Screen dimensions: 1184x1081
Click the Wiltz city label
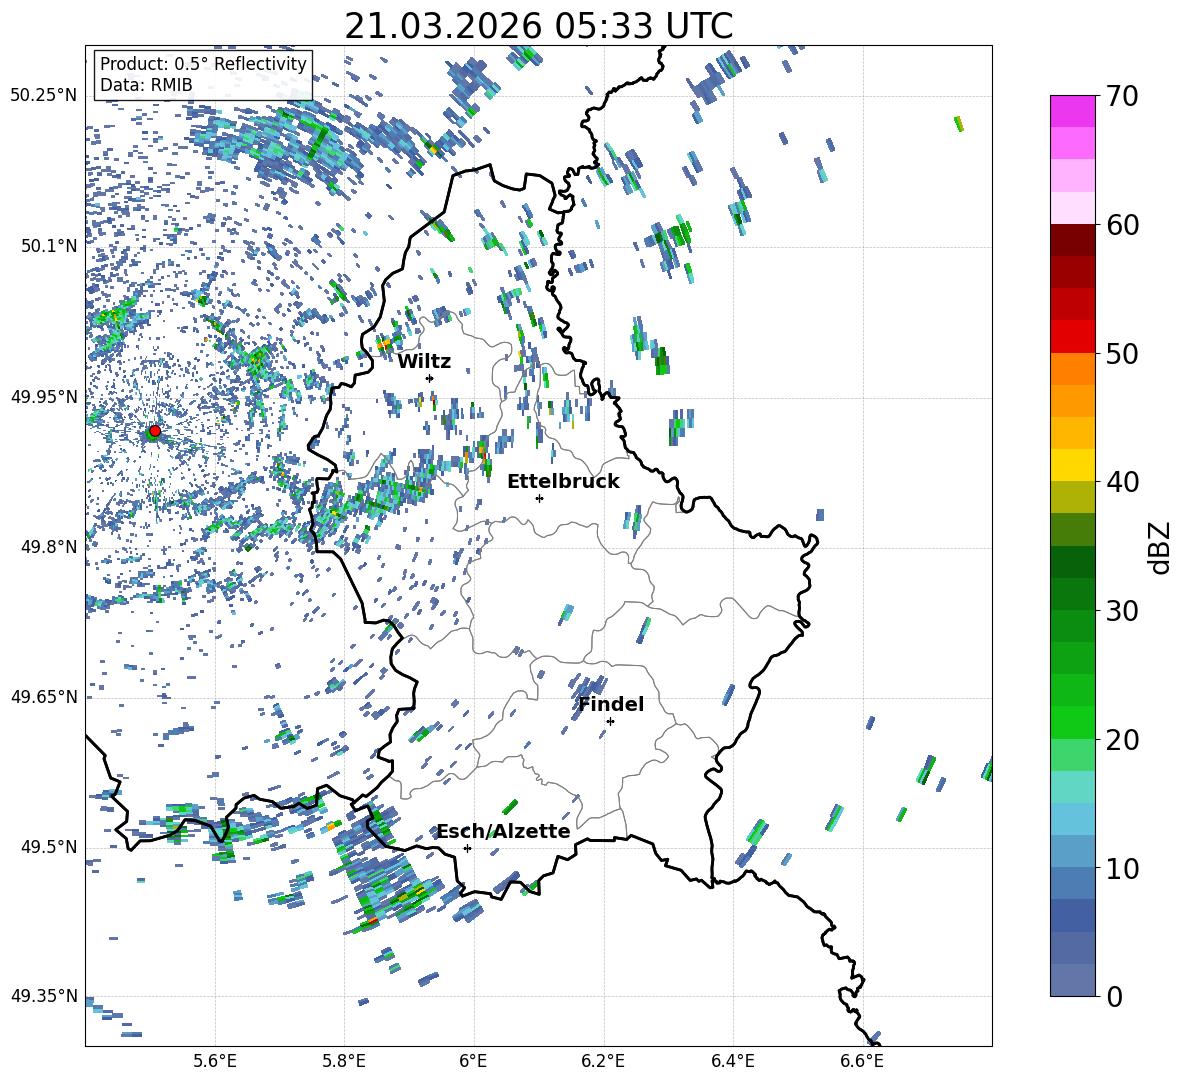(x=424, y=362)
